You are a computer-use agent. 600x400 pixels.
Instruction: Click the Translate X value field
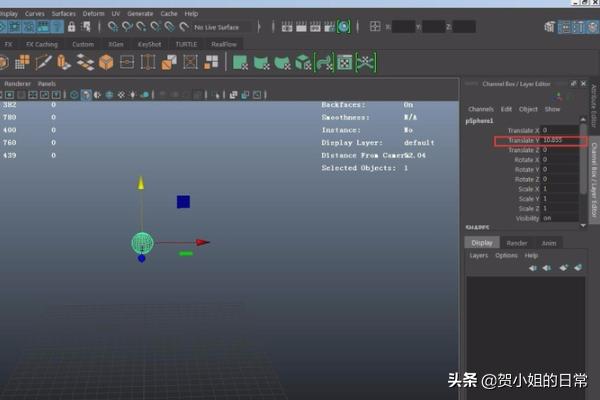click(560, 131)
